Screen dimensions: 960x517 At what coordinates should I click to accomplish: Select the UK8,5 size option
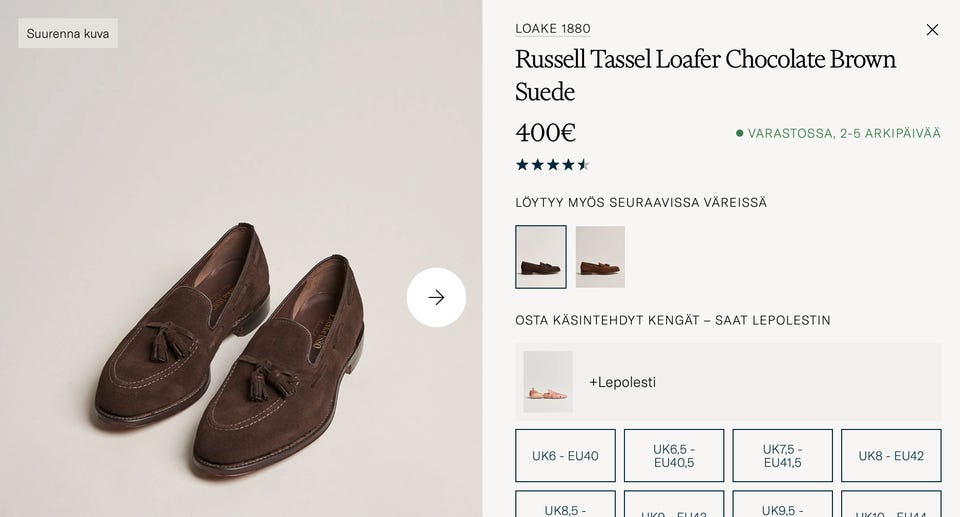point(565,508)
